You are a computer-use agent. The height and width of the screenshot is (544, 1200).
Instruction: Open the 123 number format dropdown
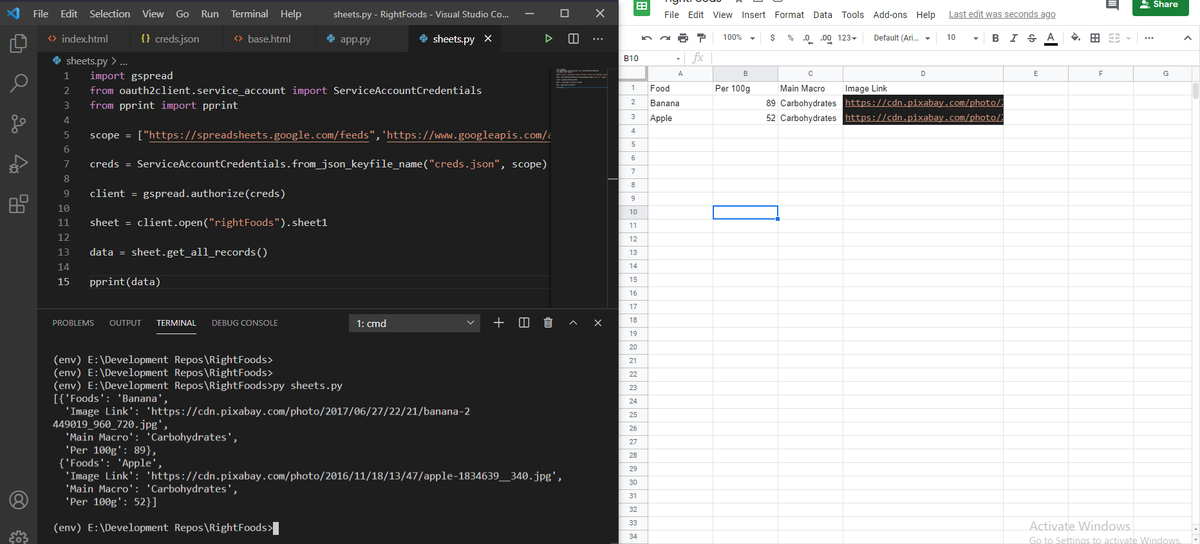coord(848,37)
